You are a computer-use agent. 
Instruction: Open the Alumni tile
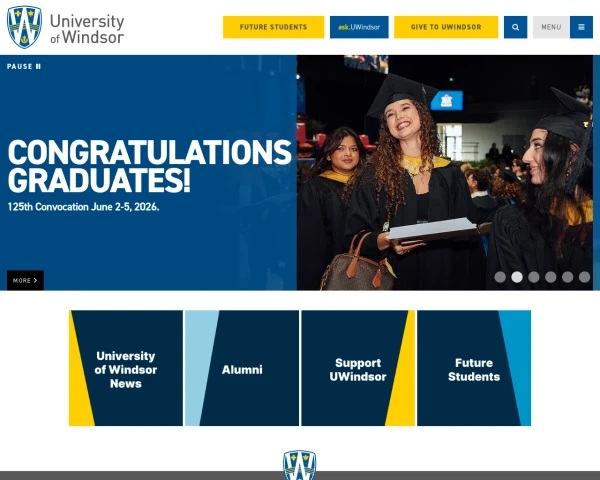click(x=242, y=368)
